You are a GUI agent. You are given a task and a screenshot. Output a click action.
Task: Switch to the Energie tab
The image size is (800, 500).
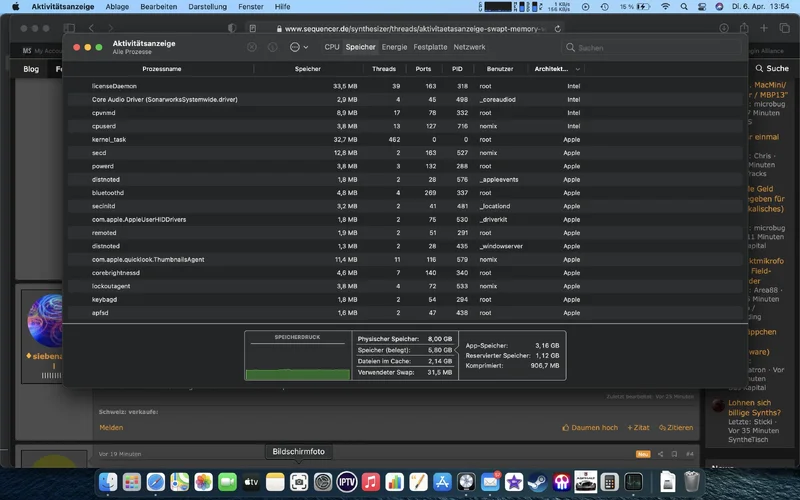394,47
